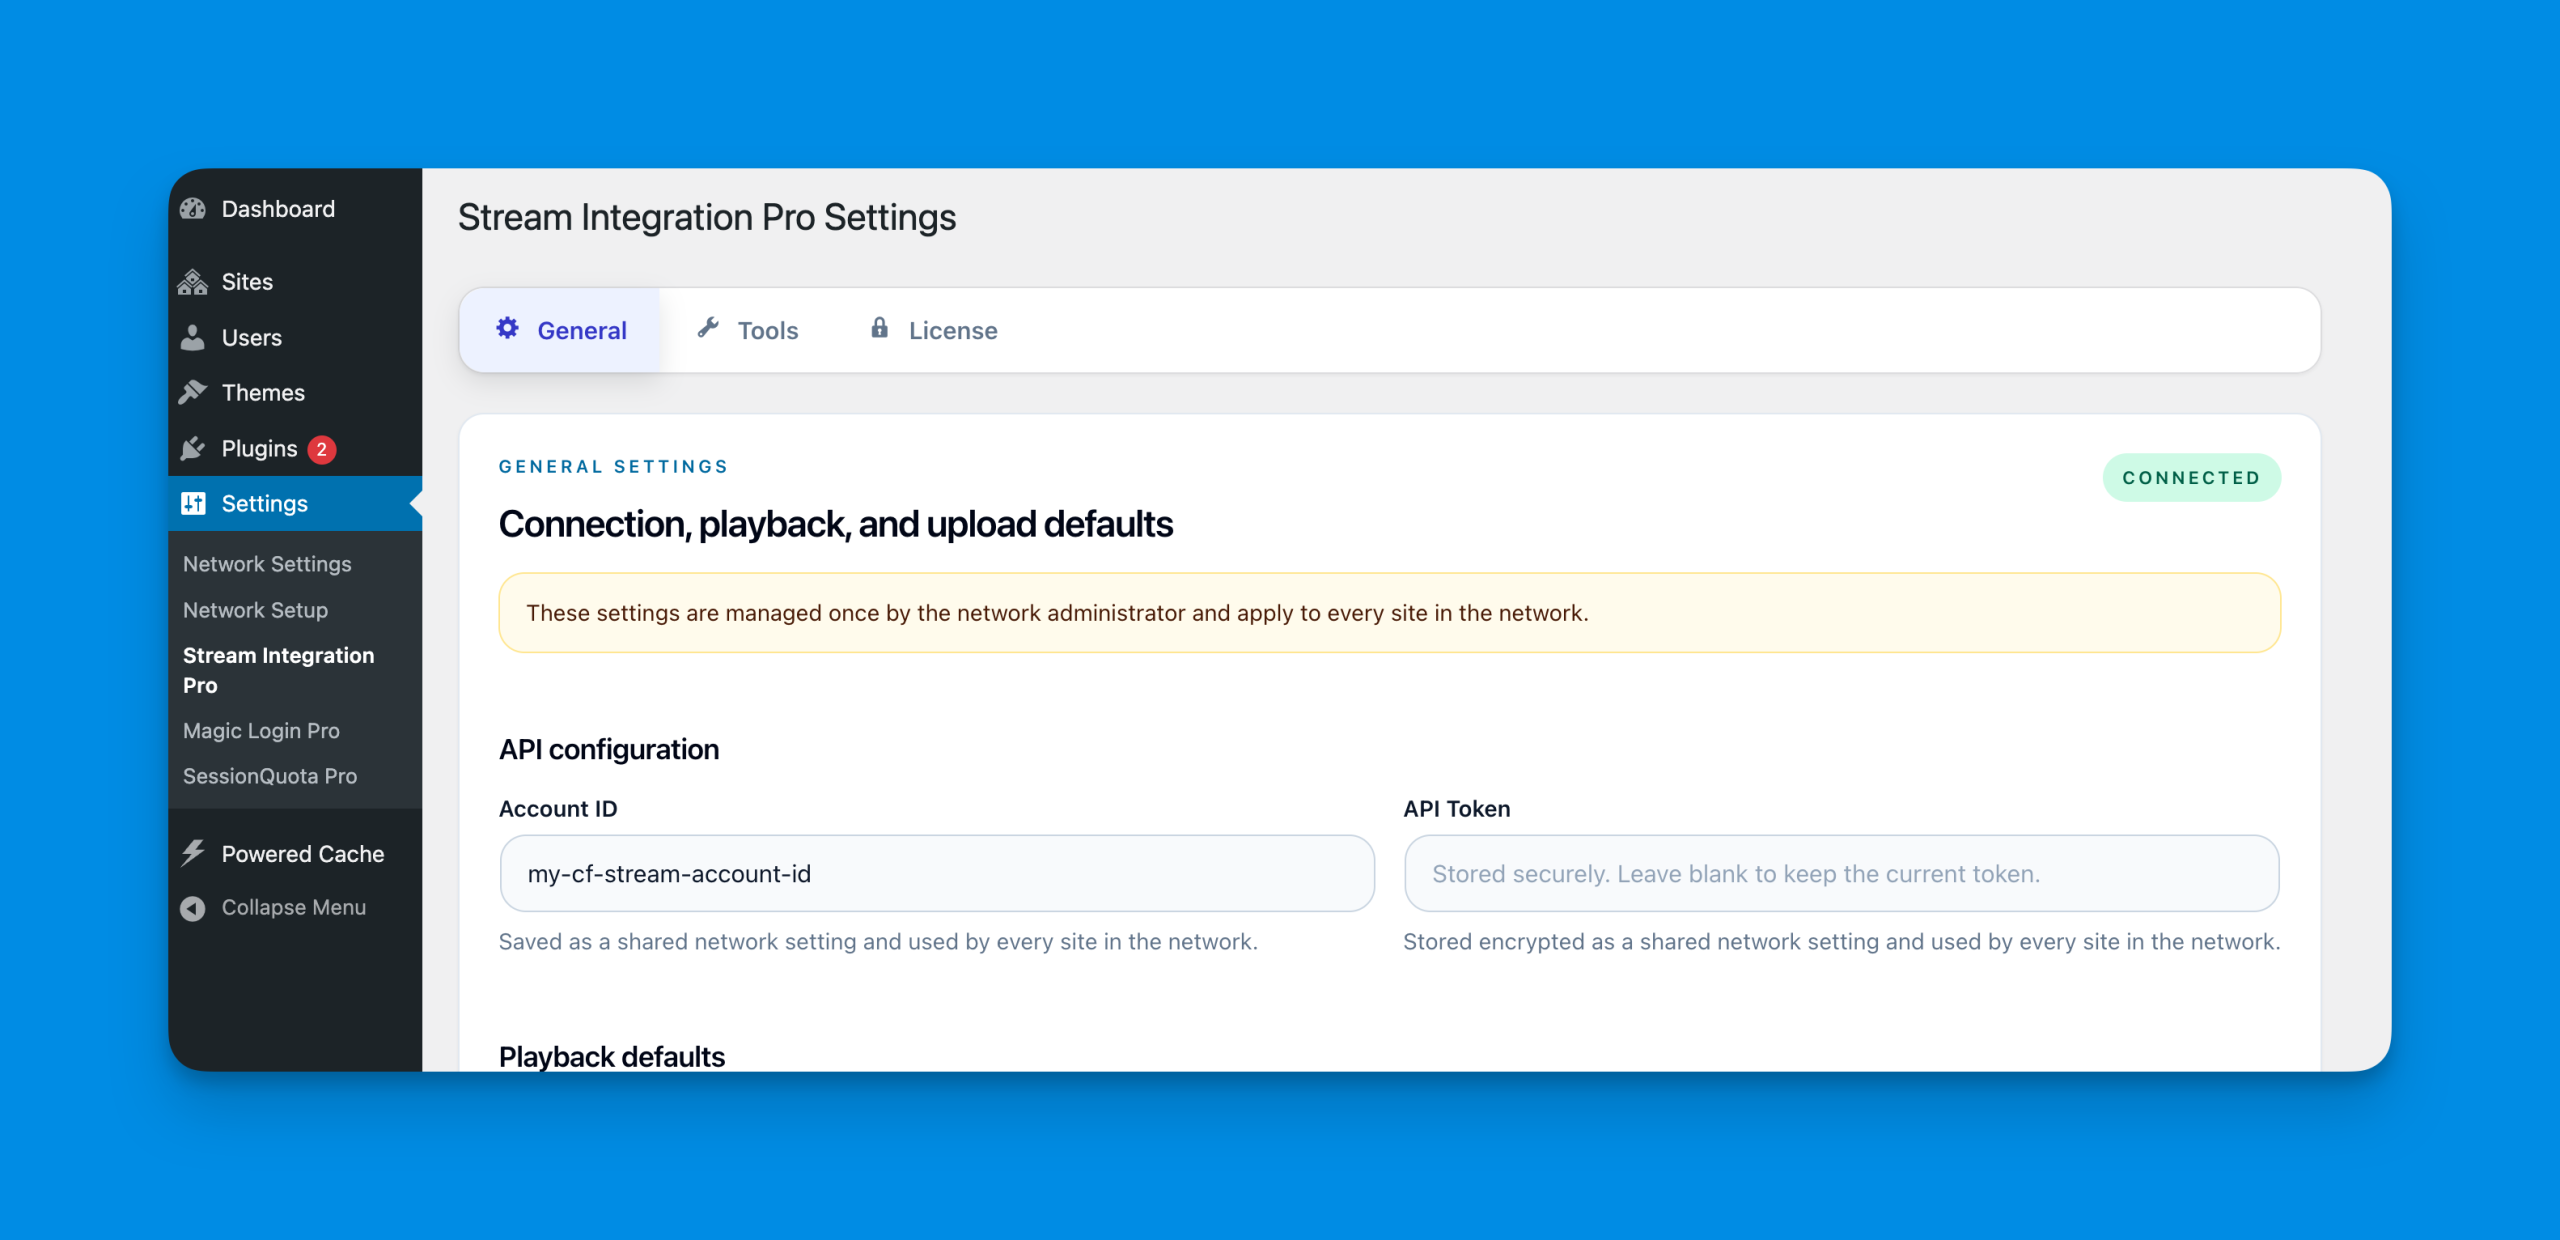
Task: Click the Account ID input field
Action: point(937,874)
